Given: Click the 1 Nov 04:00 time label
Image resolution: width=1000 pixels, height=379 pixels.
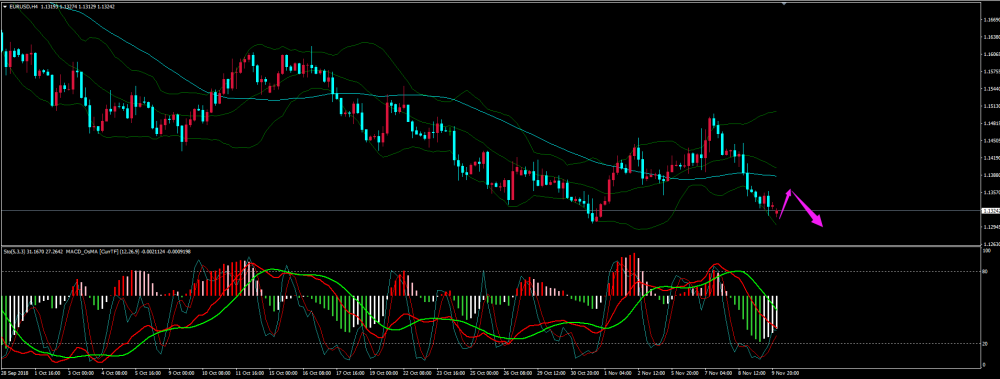Looking at the screenshot, I should [x=617, y=373].
